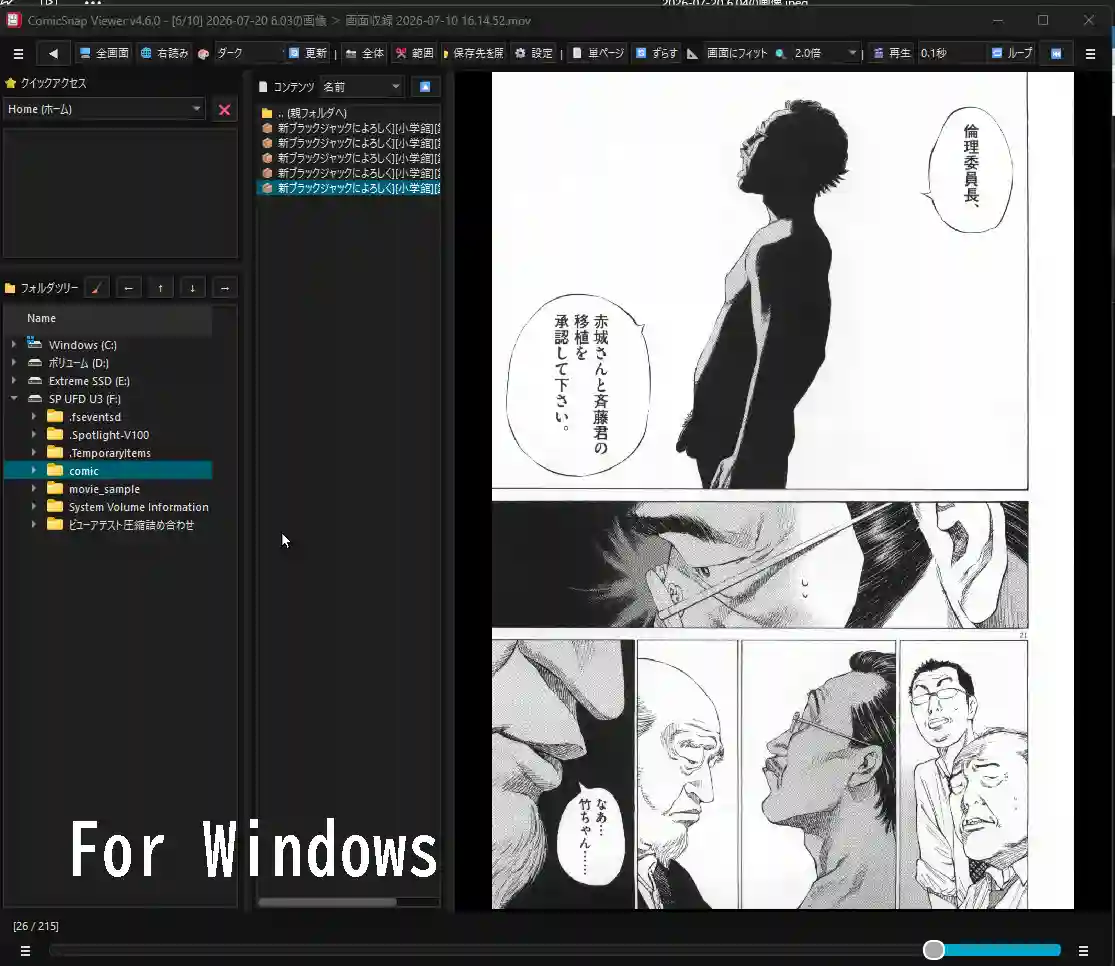The image size is (1115, 966).
Task: Open 設定 settings
Action: 533,53
